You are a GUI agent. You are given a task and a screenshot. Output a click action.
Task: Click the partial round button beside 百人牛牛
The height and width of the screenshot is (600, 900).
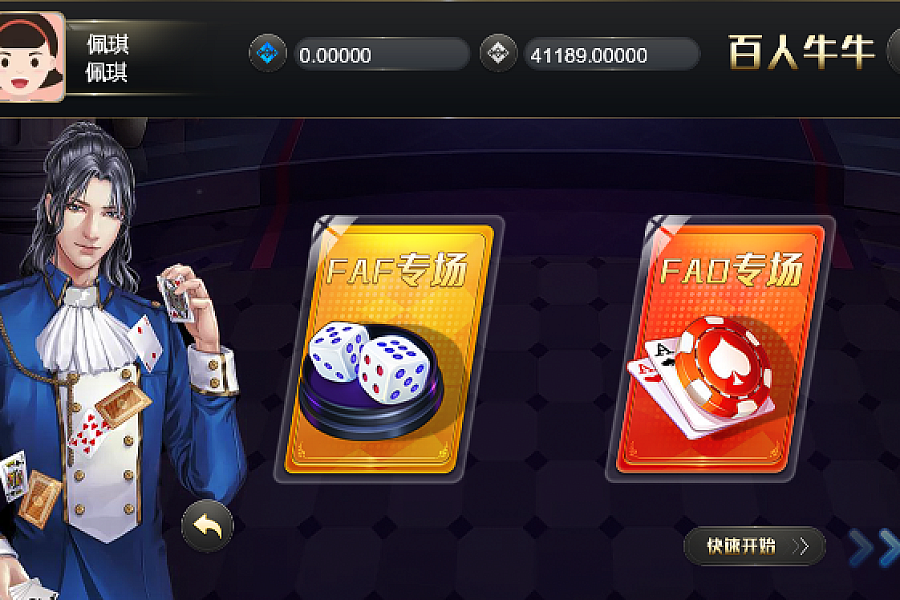click(x=894, y=52)
